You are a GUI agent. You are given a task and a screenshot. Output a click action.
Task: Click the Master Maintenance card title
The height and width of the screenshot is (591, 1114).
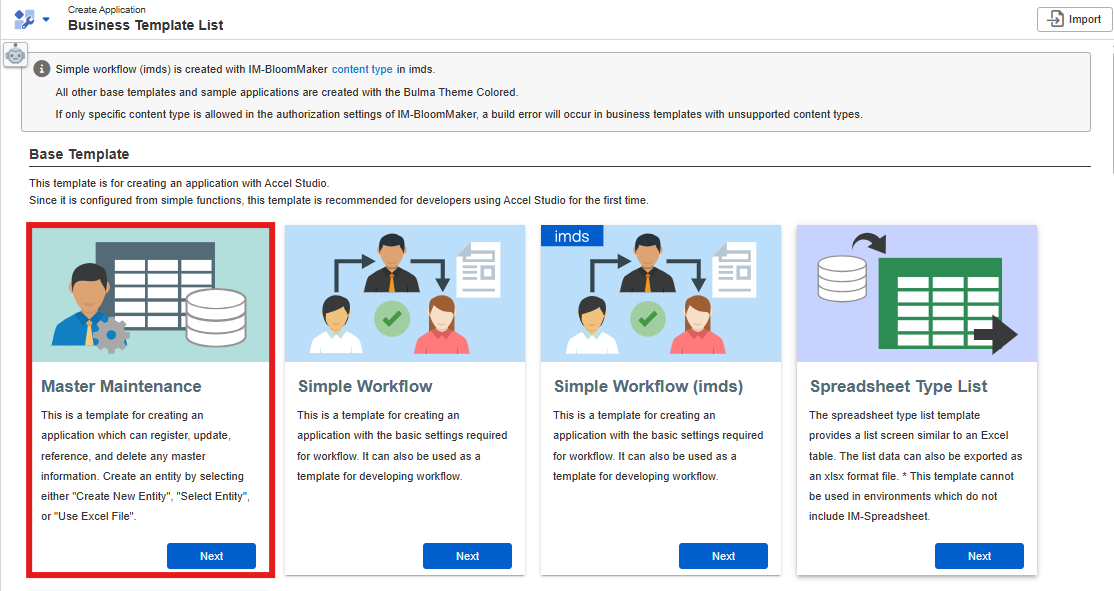click(x=121, y=386)
